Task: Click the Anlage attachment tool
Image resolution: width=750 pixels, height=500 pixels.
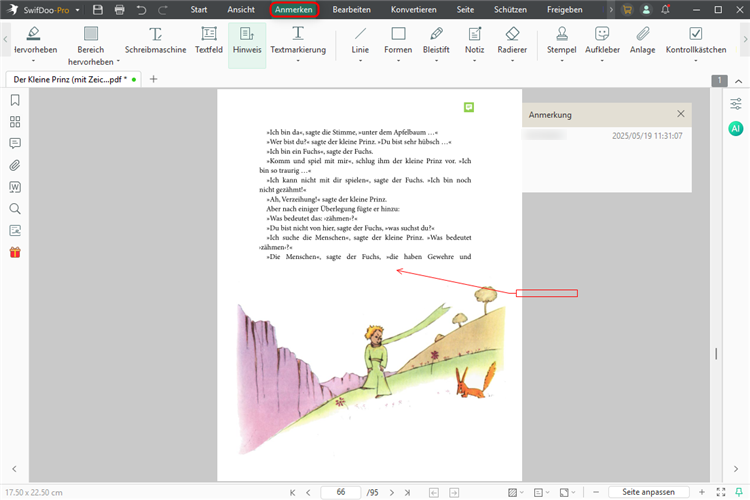Action: click(x=642, y=41)
